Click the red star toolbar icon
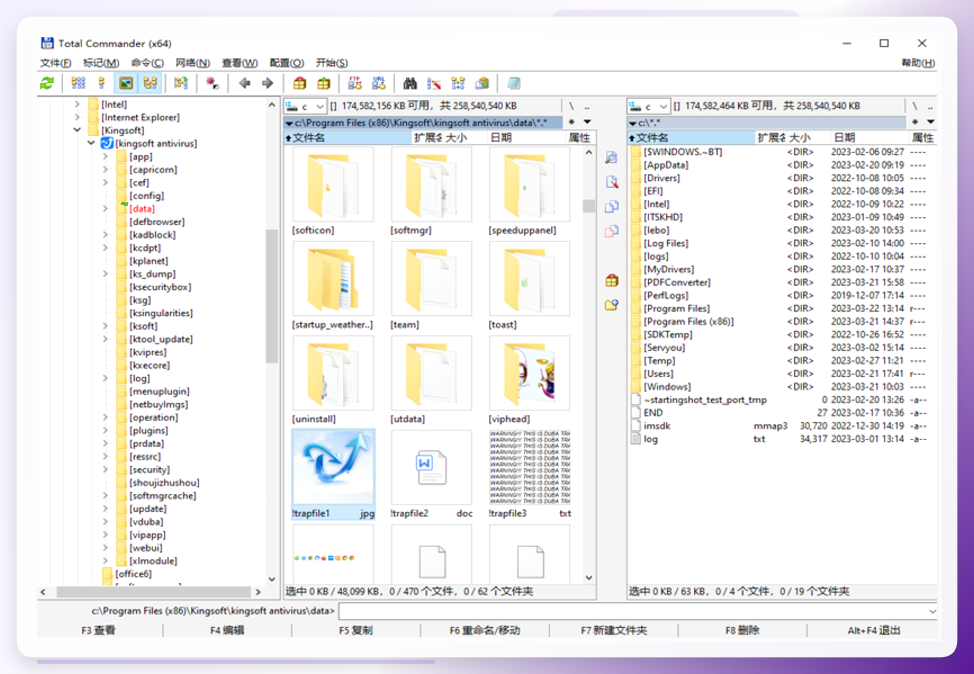Viewport: 974px width, 674px height. point(212,83)
